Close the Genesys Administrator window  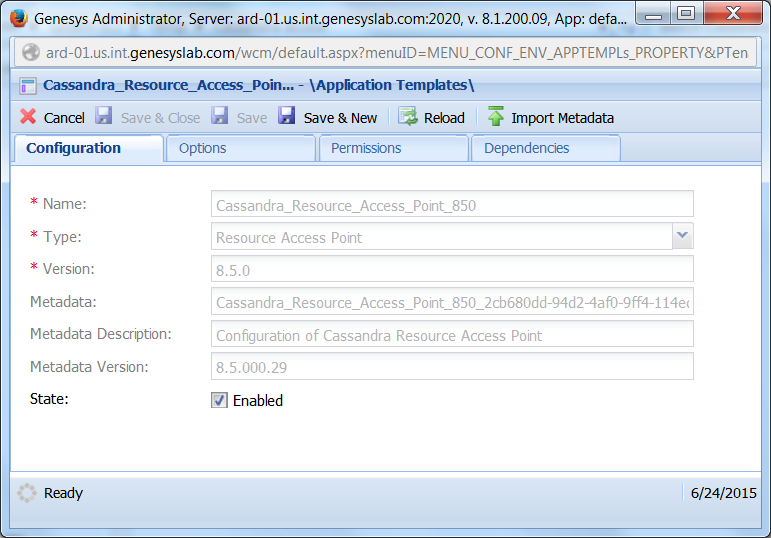(733, 13)
